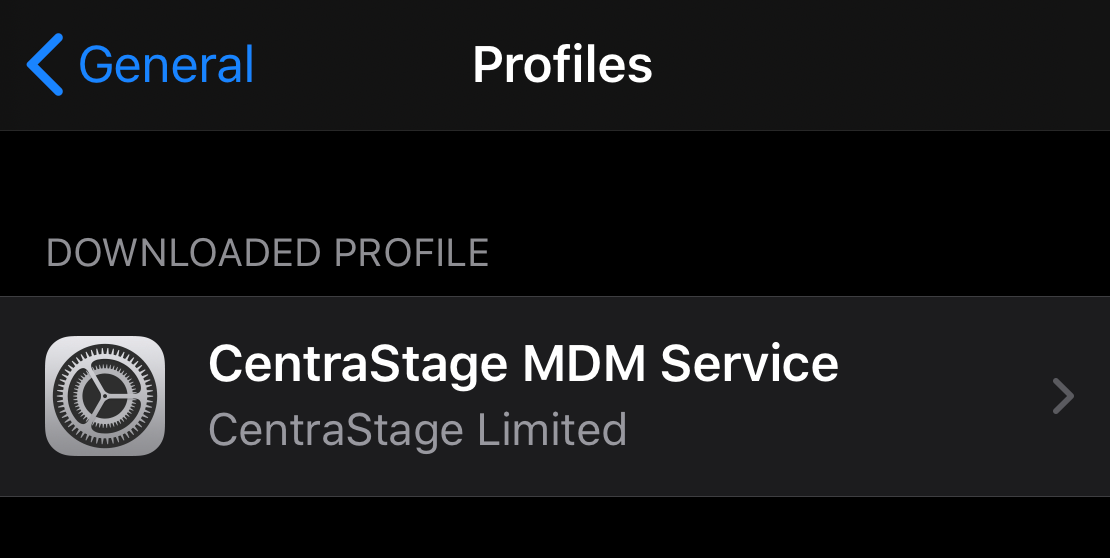Tap the cogwheel center of profile icon
The width and height of the screenshot is (1110, 558).
click(x=105, y=396)
